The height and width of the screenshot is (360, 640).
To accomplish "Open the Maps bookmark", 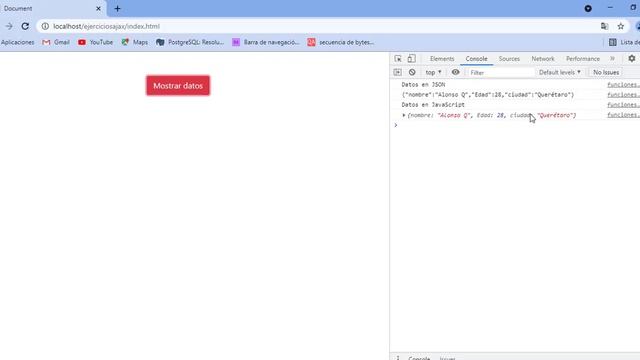I will point(135,42).
